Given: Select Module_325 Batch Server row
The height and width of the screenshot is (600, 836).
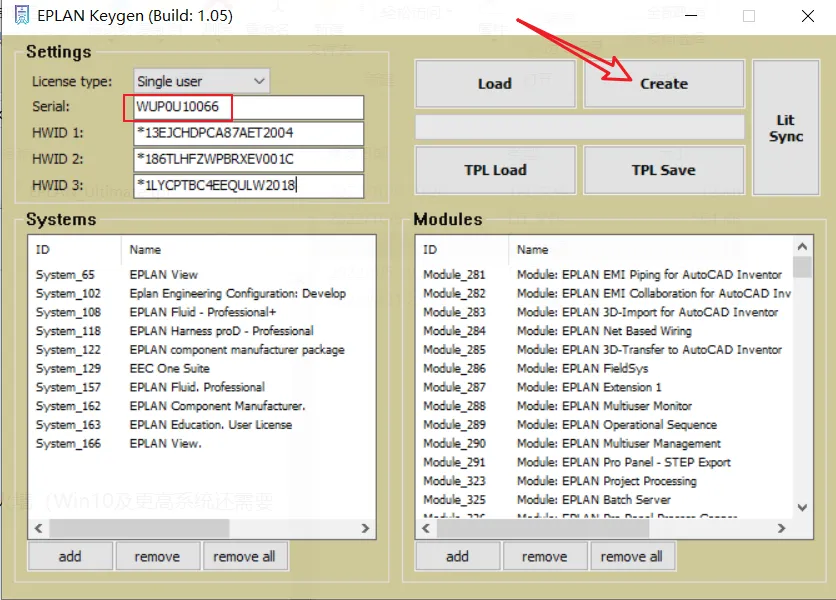Looking at the screenshot, I should pos(605,500).
